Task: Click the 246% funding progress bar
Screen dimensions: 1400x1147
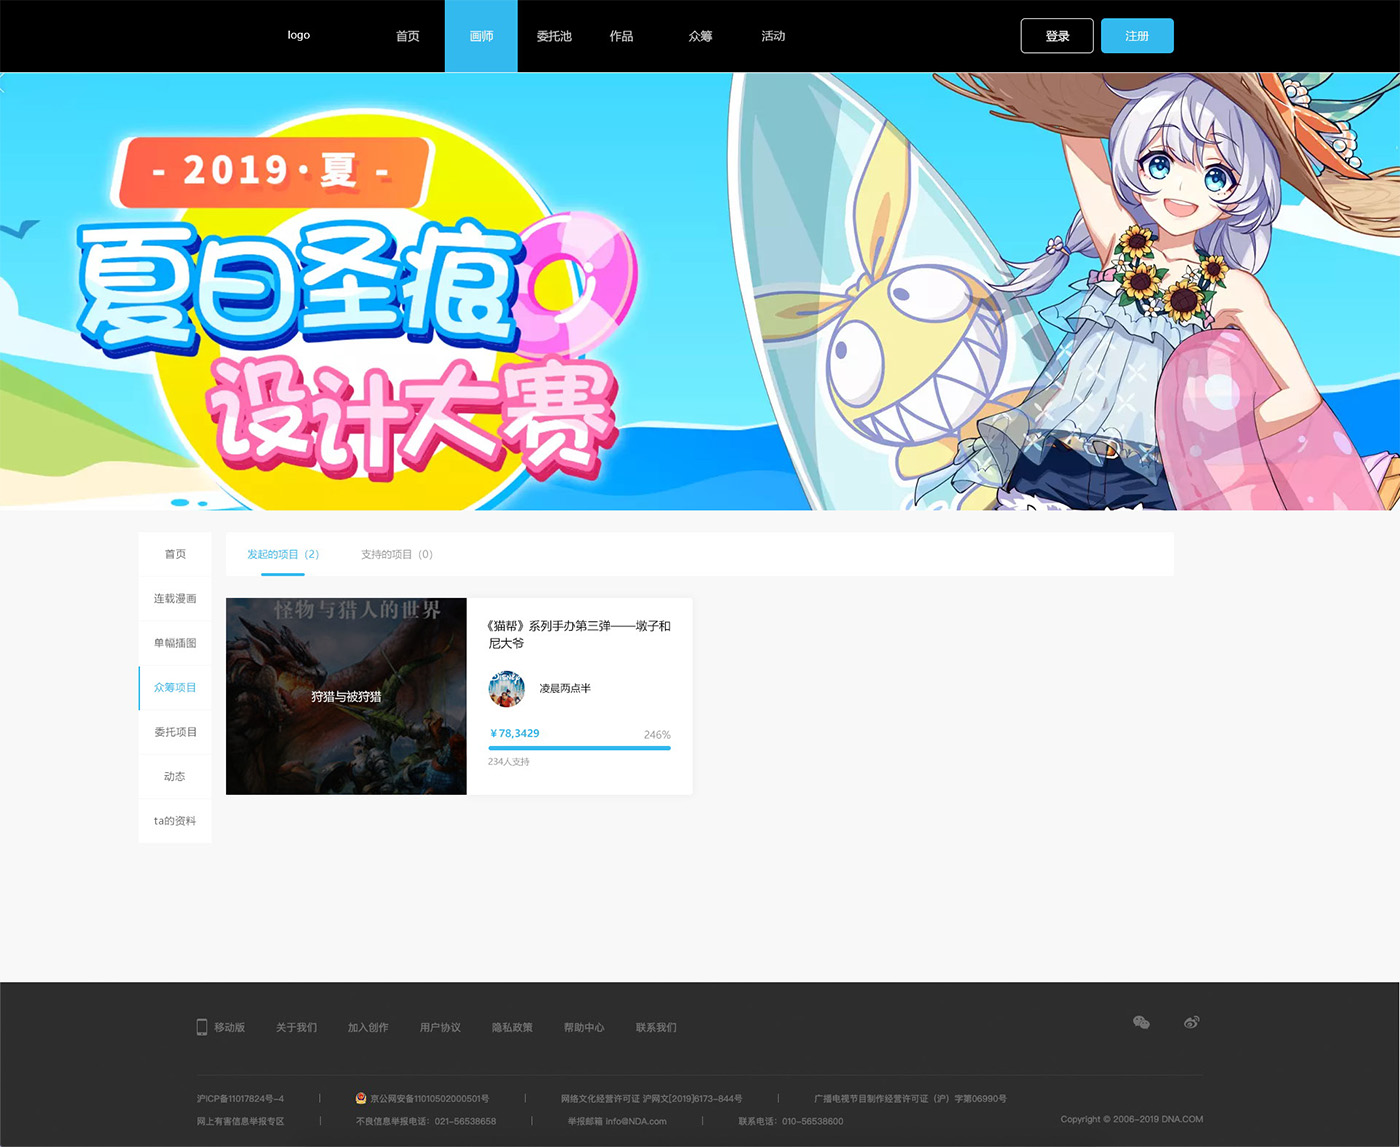Action: click(579, 748)
